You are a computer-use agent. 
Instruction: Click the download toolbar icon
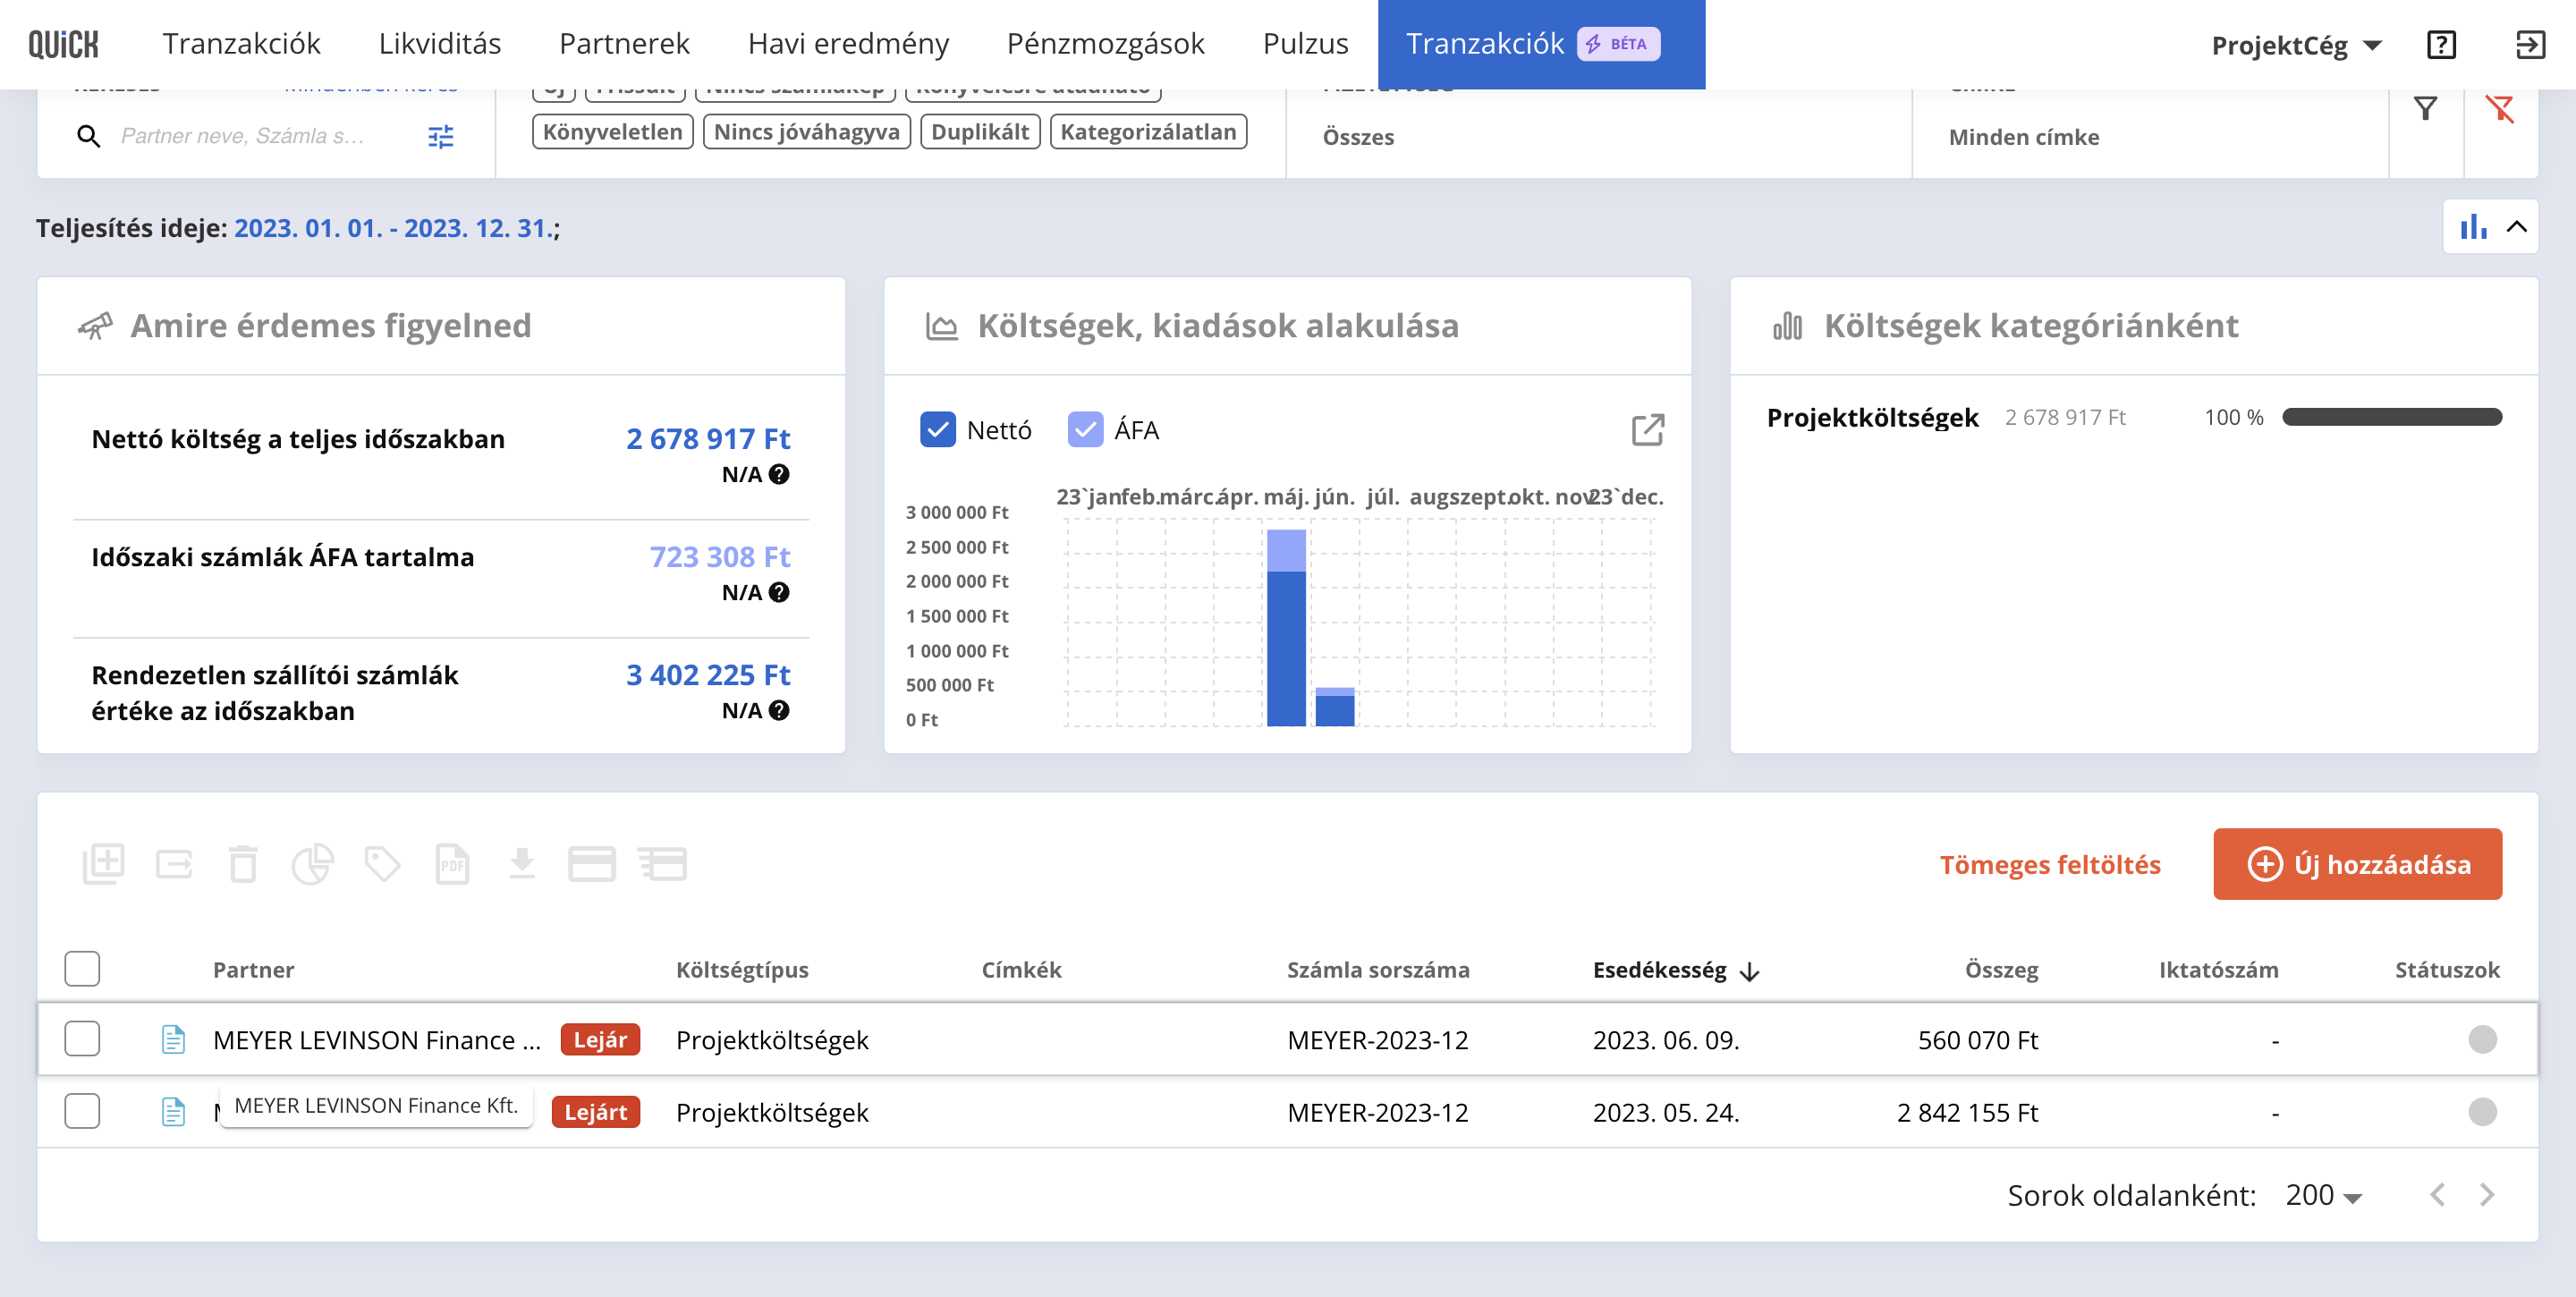pyautogui.click(x=522, y=863)
